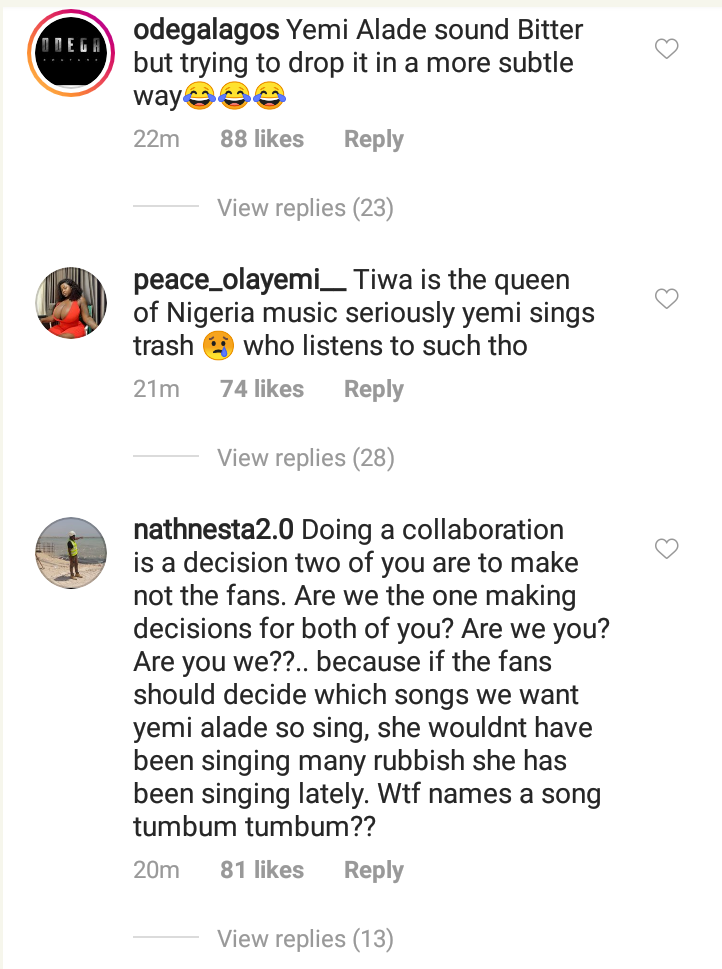The width and height of the screenshot is (722, 969).
Task: Click the 20m timestamp on last comment
Action: [156, 871]
